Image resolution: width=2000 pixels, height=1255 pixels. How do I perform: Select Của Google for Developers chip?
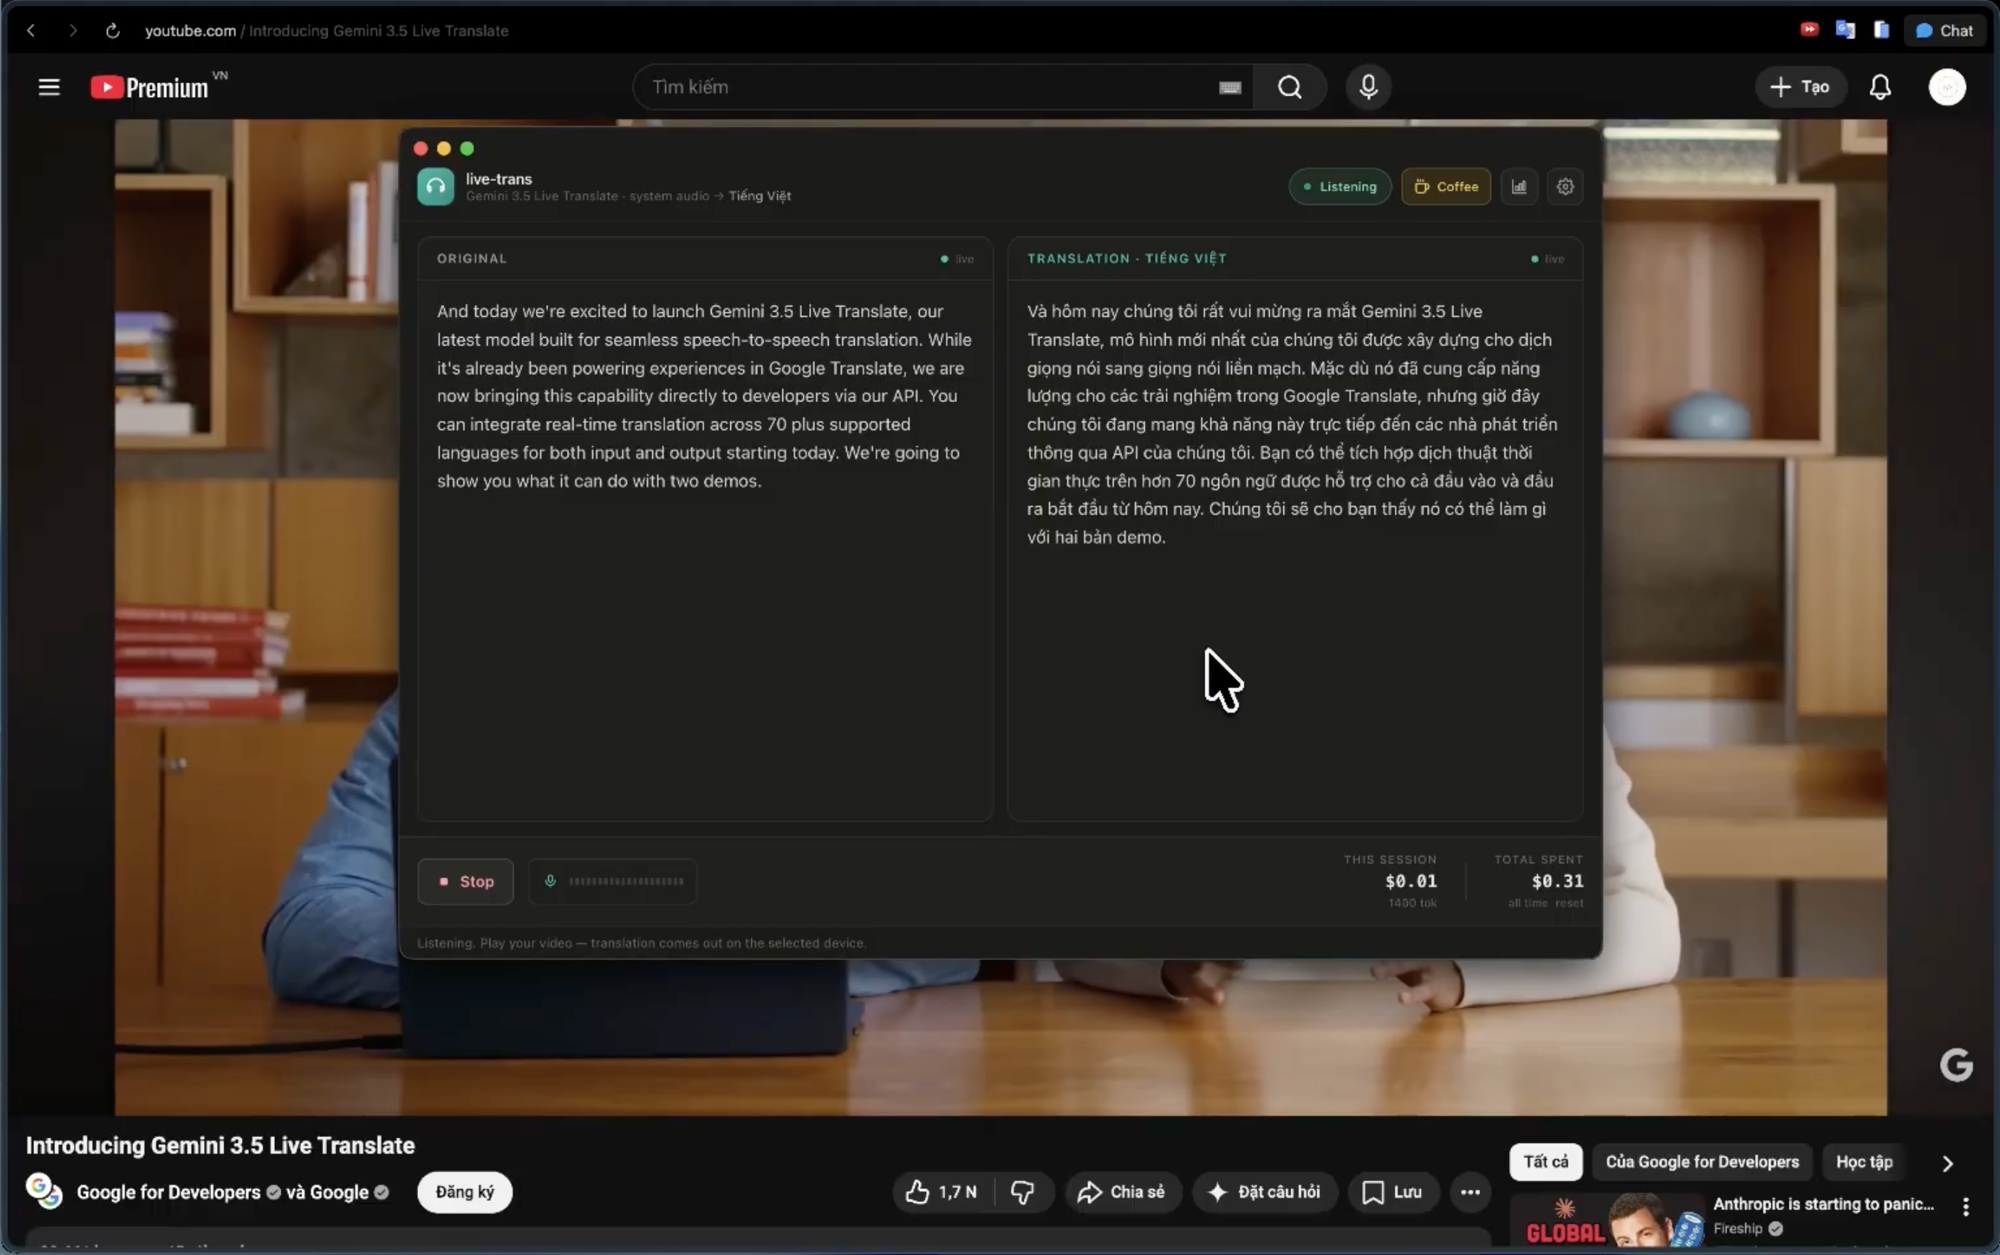(1702, 1162)
